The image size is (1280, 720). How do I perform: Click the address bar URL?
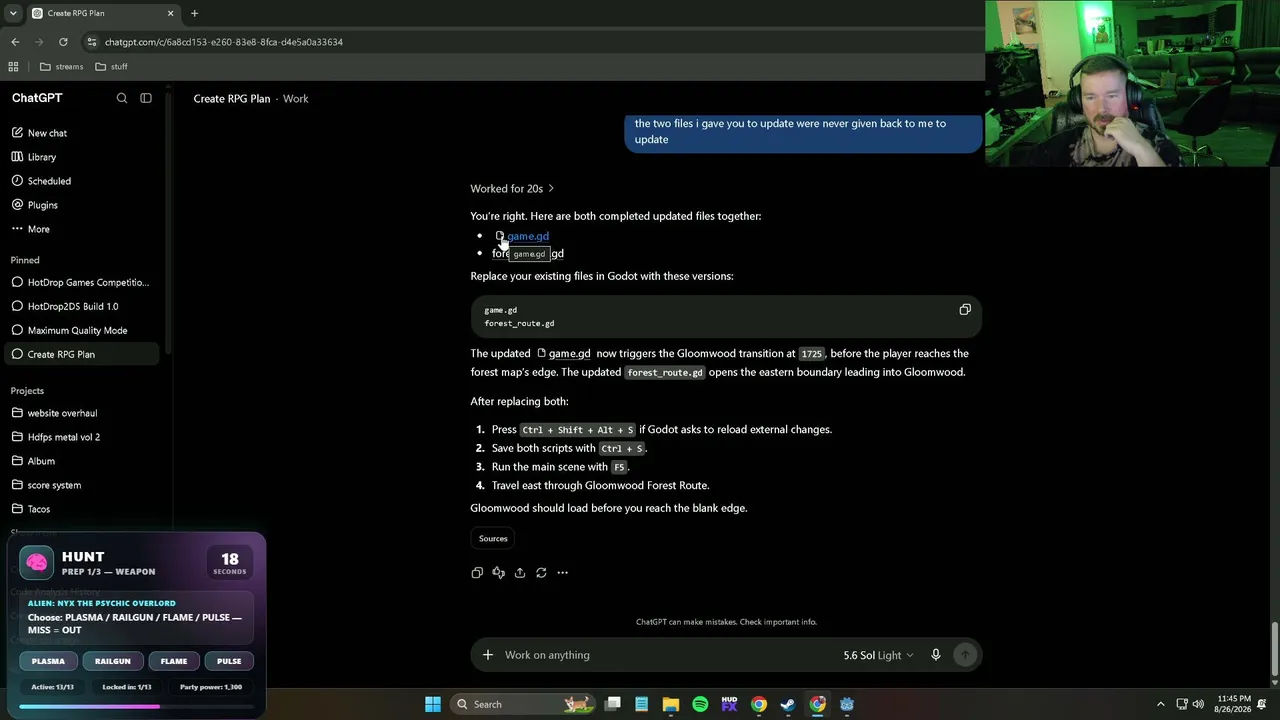224,42
